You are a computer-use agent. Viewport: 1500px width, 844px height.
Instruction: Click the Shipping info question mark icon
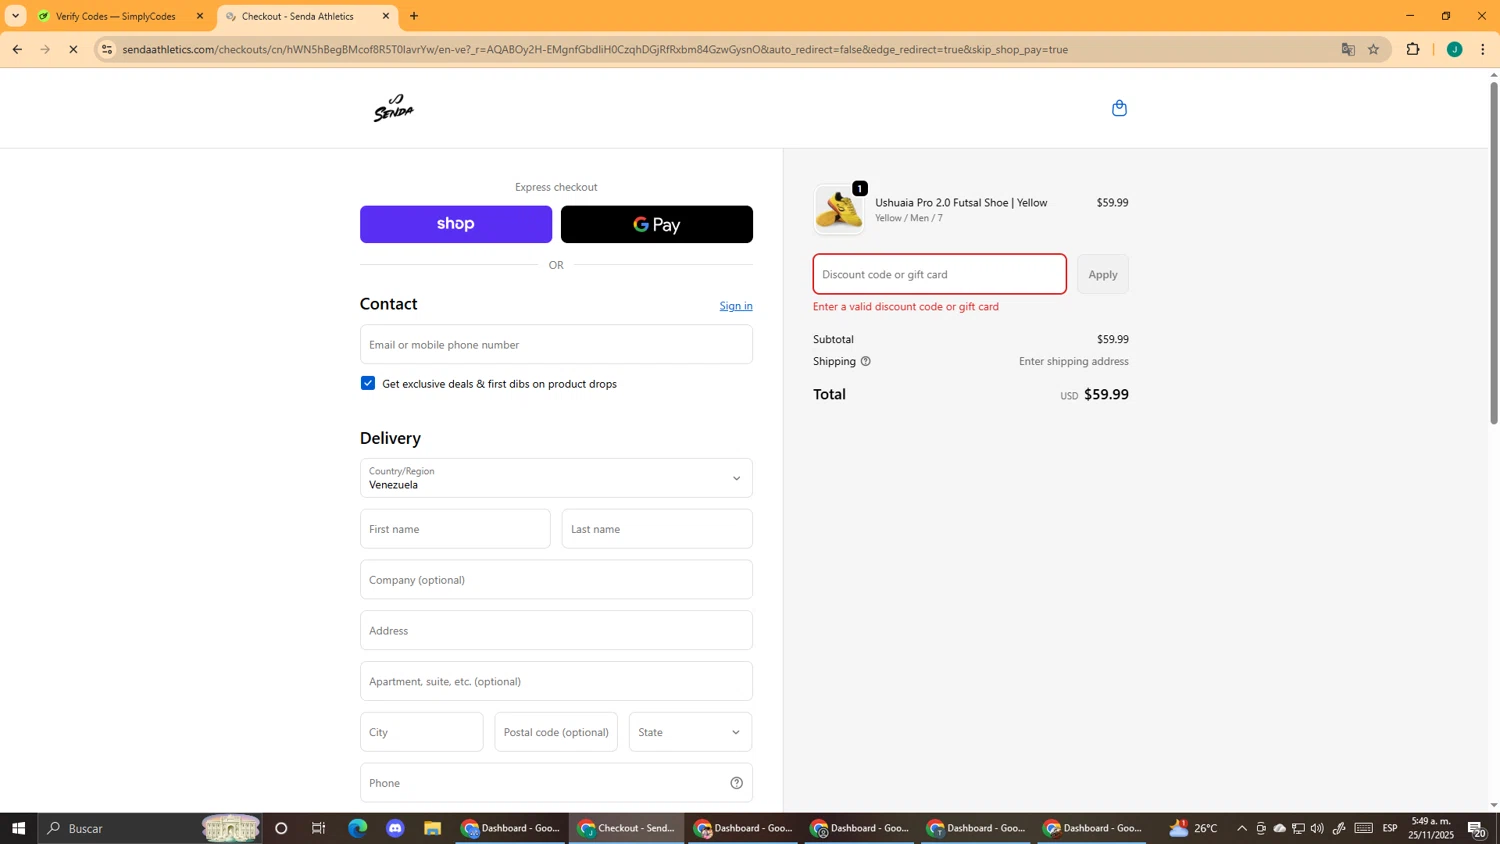coord(866,361)
